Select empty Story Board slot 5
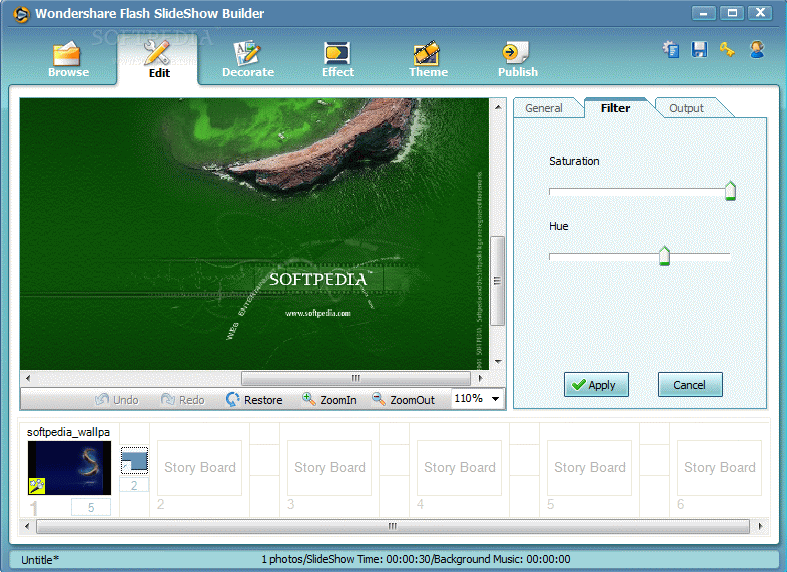Image resolution: width=787 pixels, height=572 pixels. pyautogui.click(x=589, y=468)
